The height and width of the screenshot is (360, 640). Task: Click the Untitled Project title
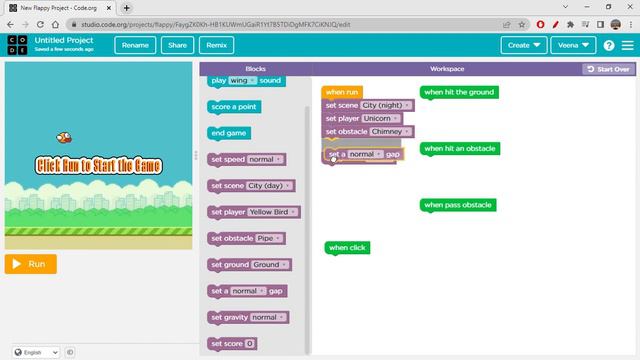(x=64, y=40)
